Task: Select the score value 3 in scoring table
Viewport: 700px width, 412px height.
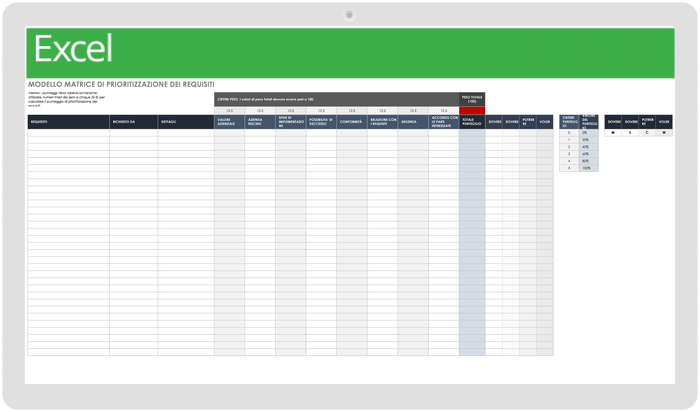Action: pyautogui.click(x=569, y=154)
